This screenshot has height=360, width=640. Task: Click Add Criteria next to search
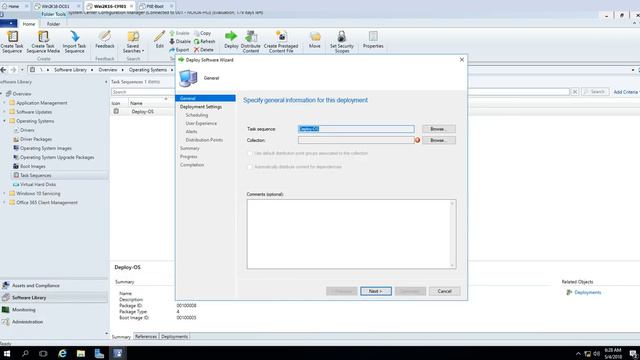pyautogui.click(x=626, y=92)
